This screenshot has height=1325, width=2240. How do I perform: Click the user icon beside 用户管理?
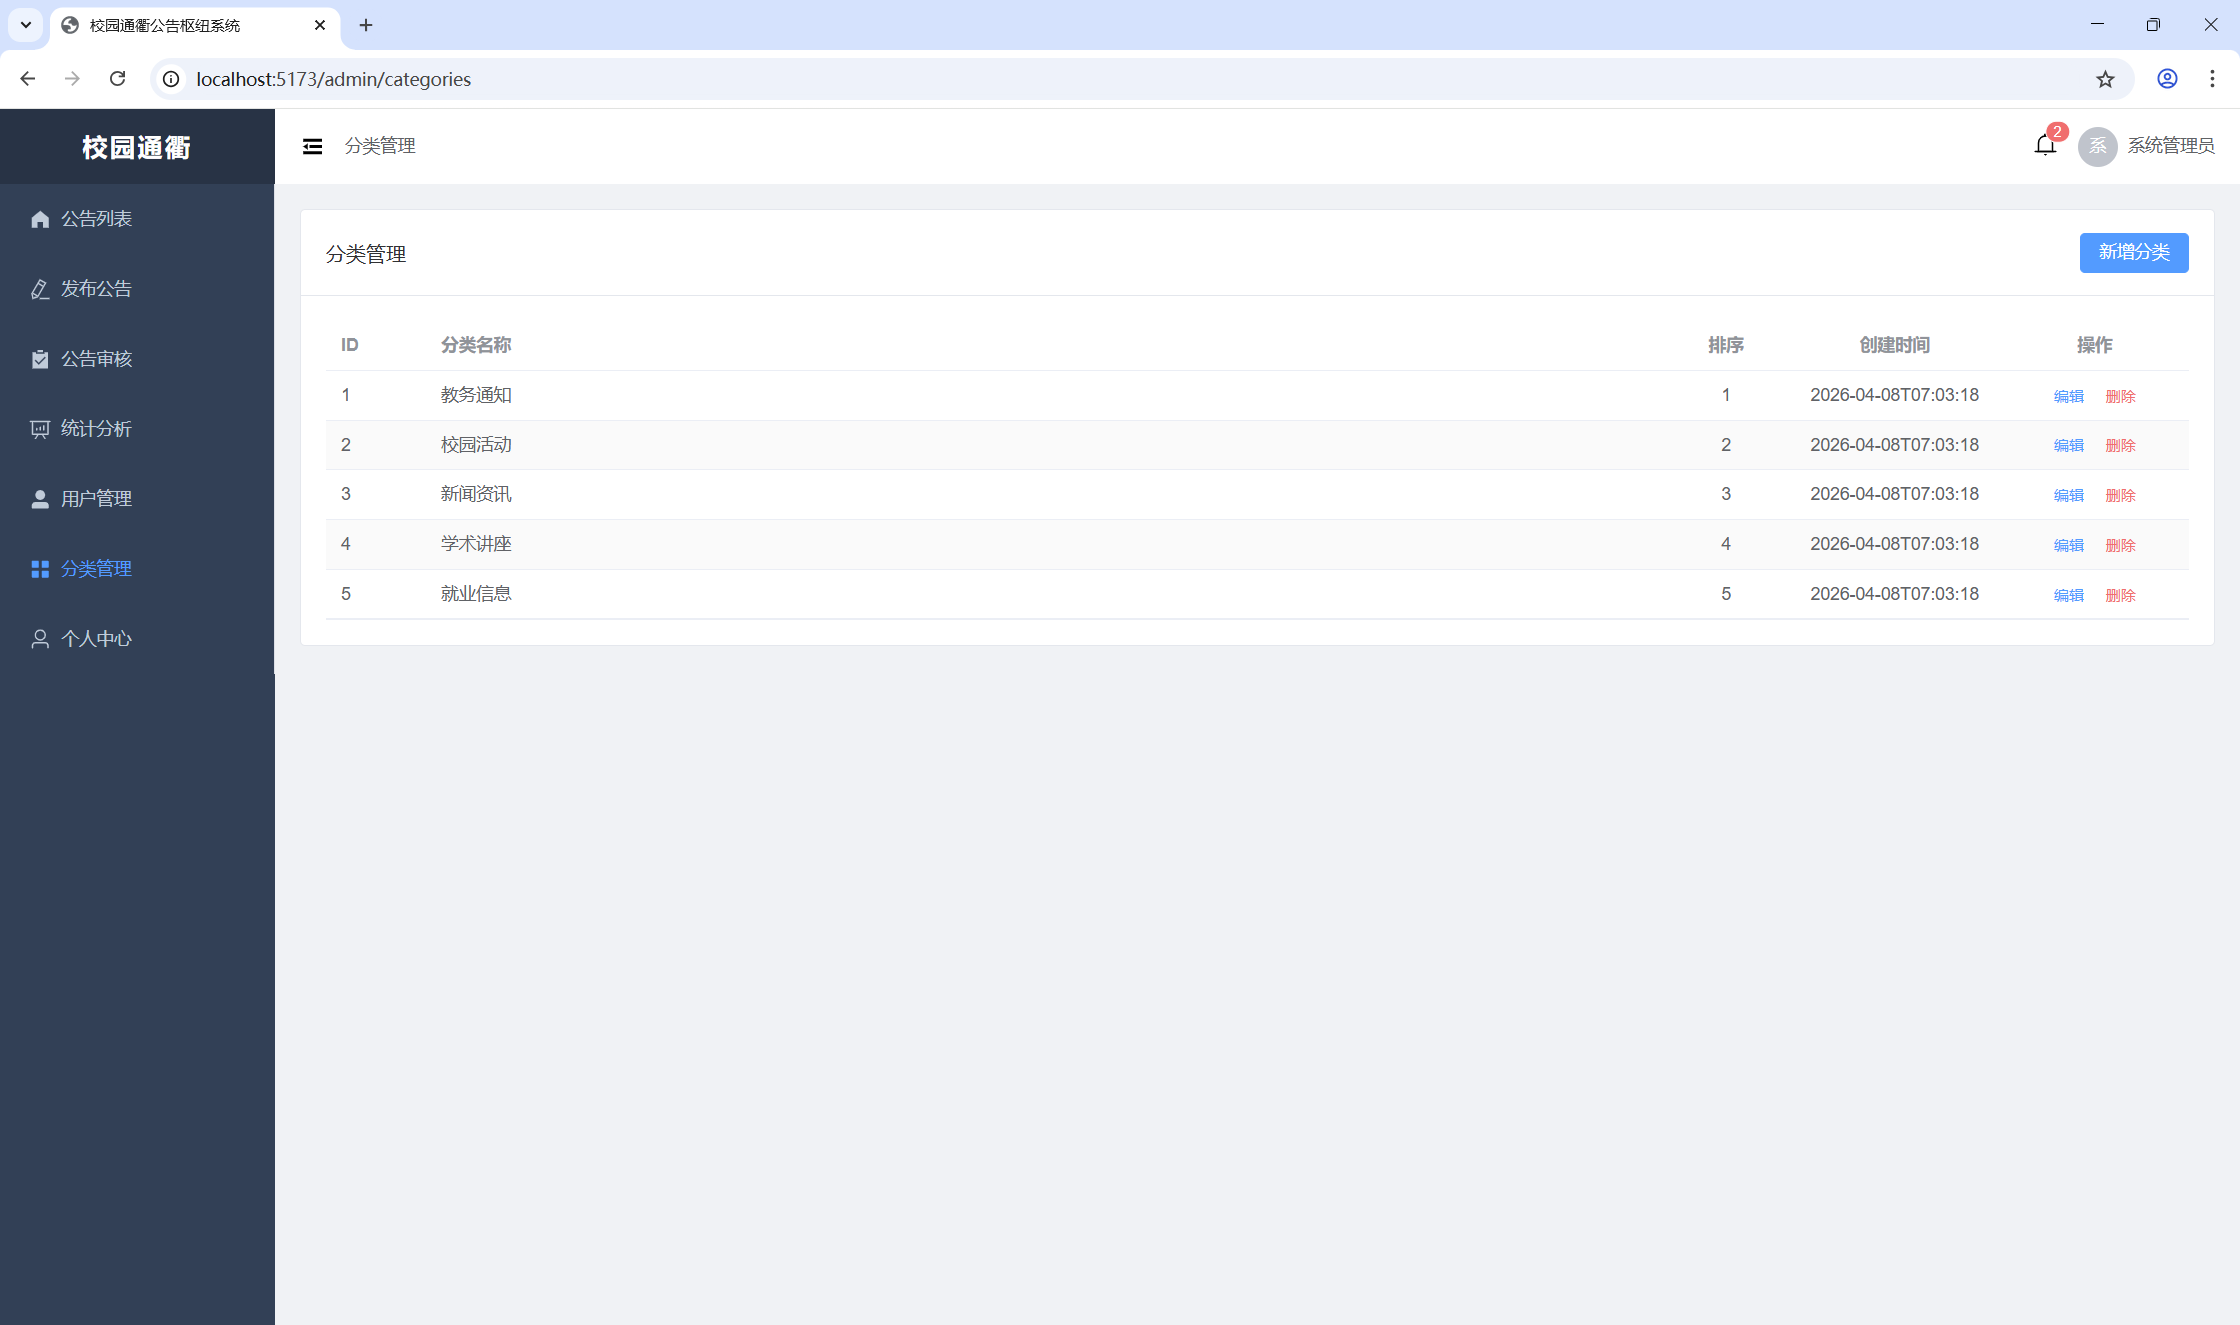tap(40, 499)
